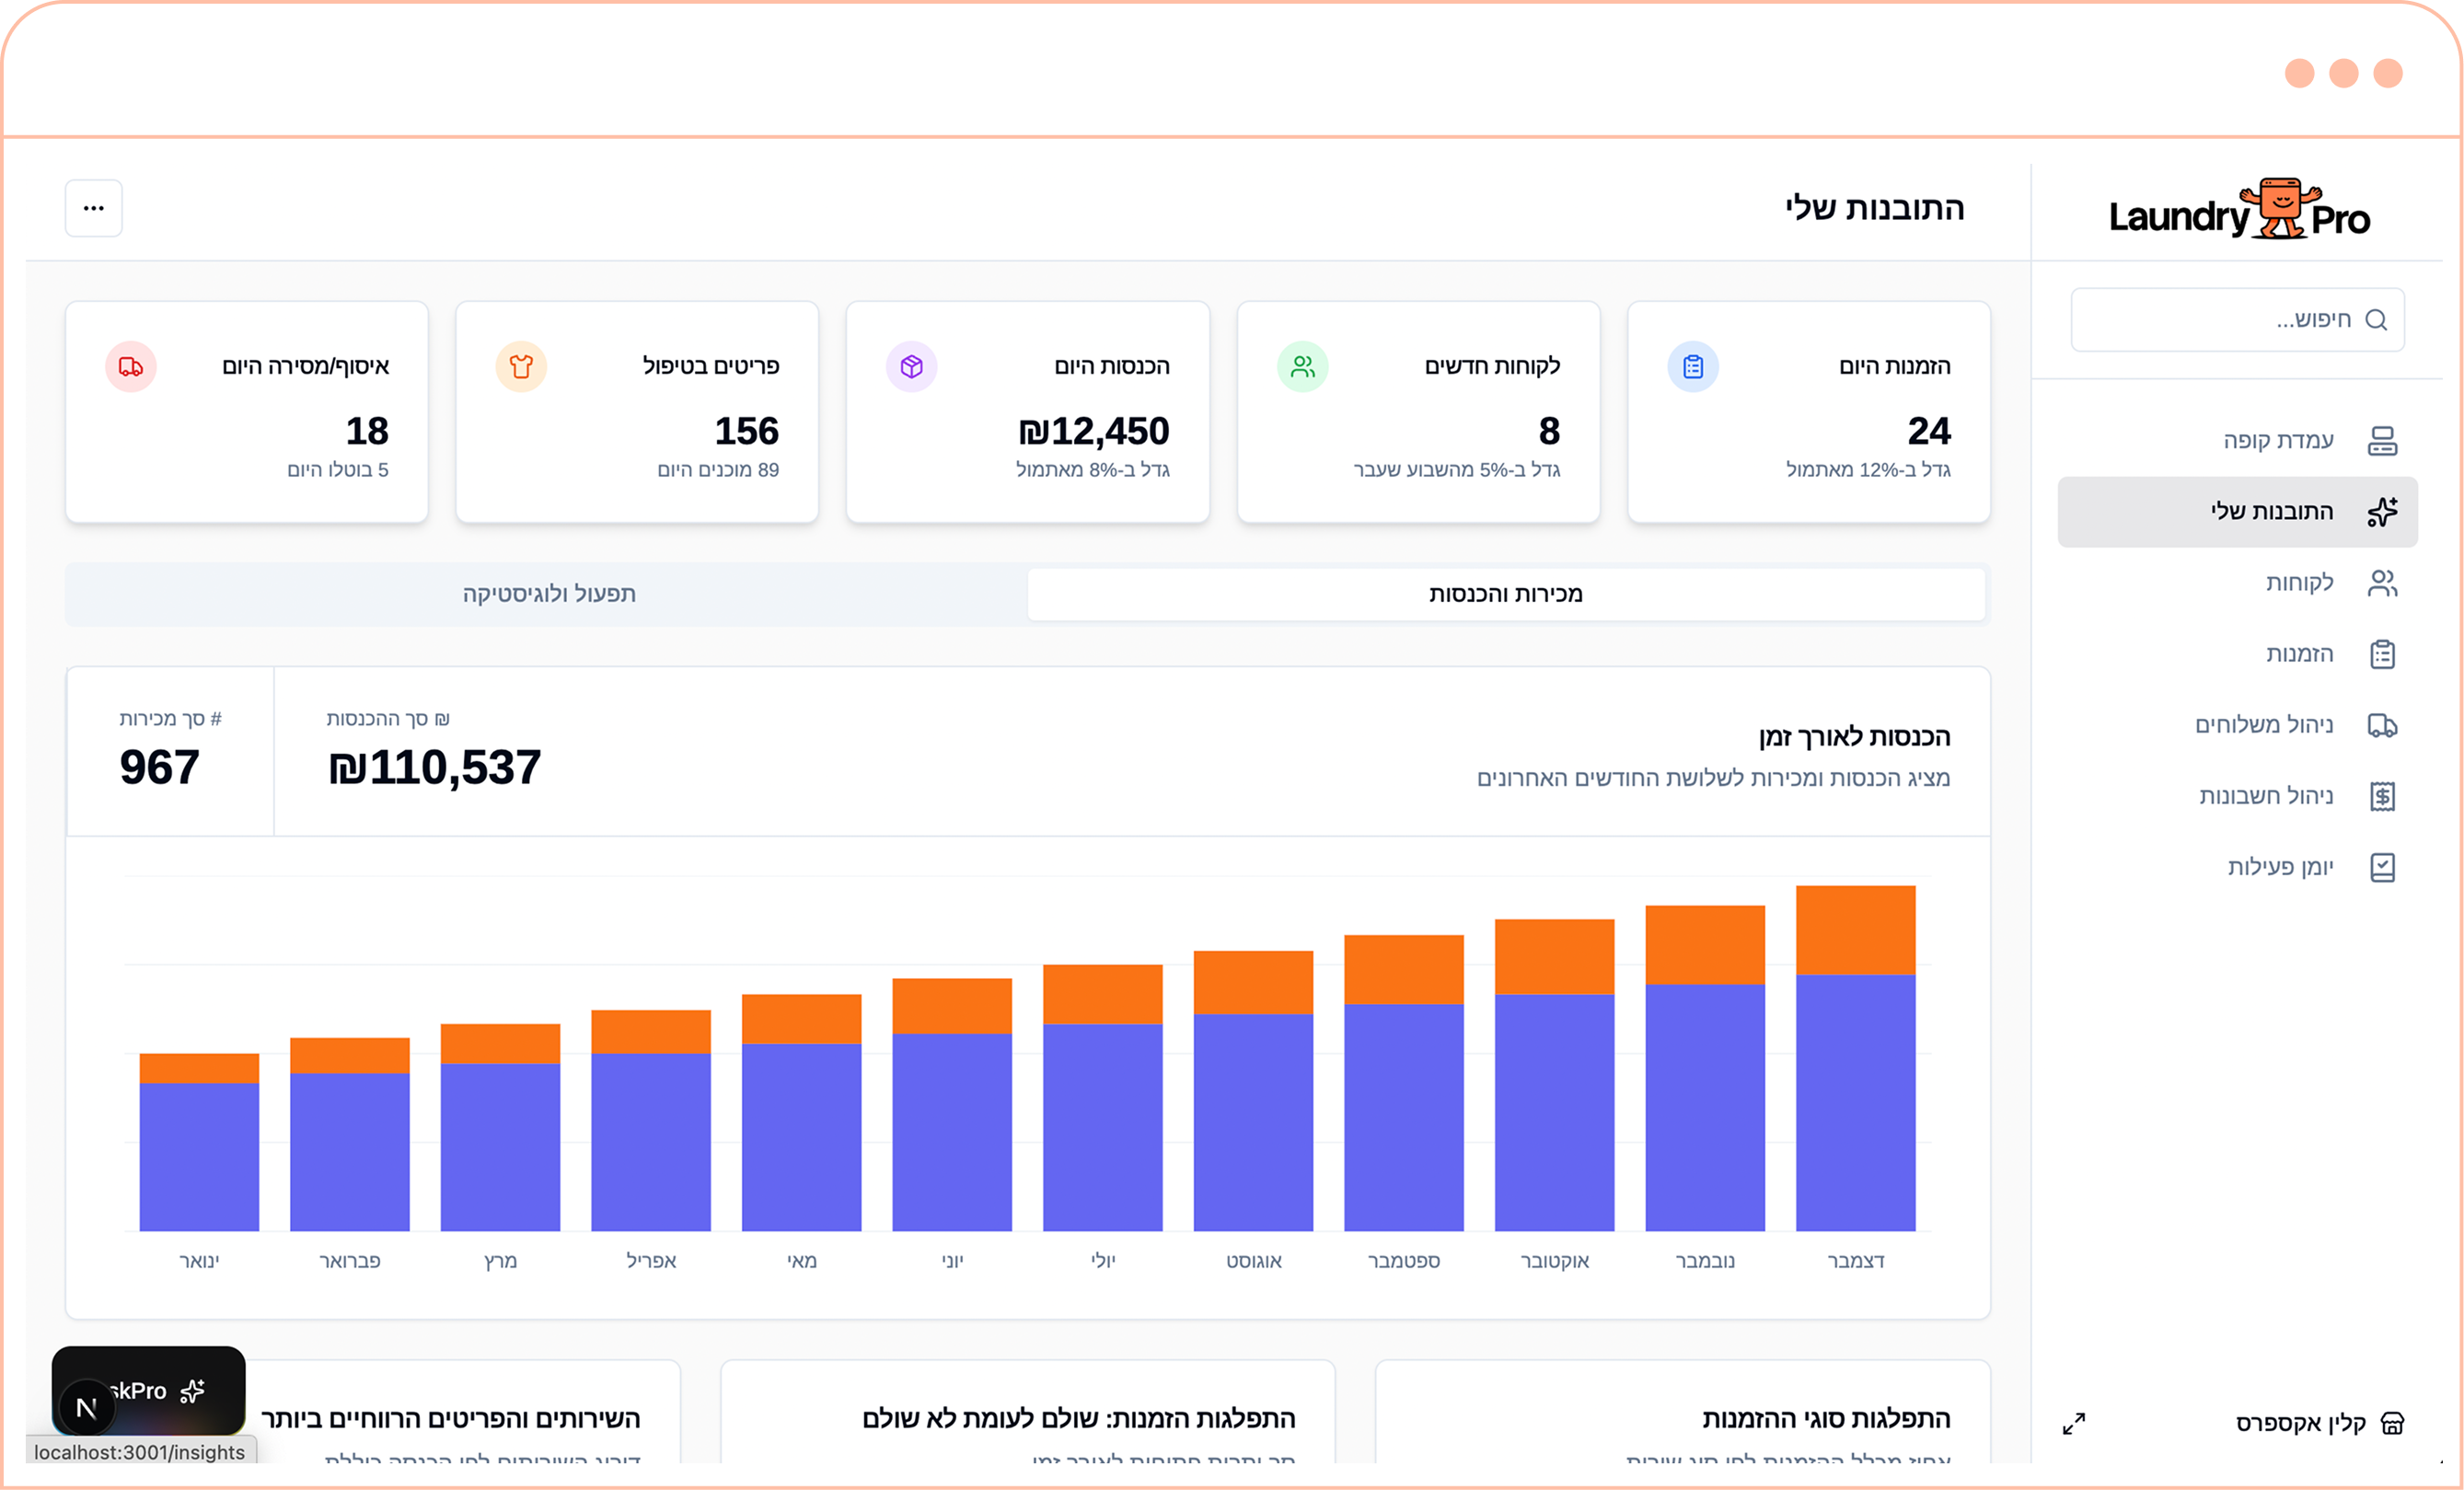Image resolution: width=2464 pixels, height=1490 pixels.
Task: Switch to the תפעול ולוגיסטיקה tab
Action: pos(548,594)
